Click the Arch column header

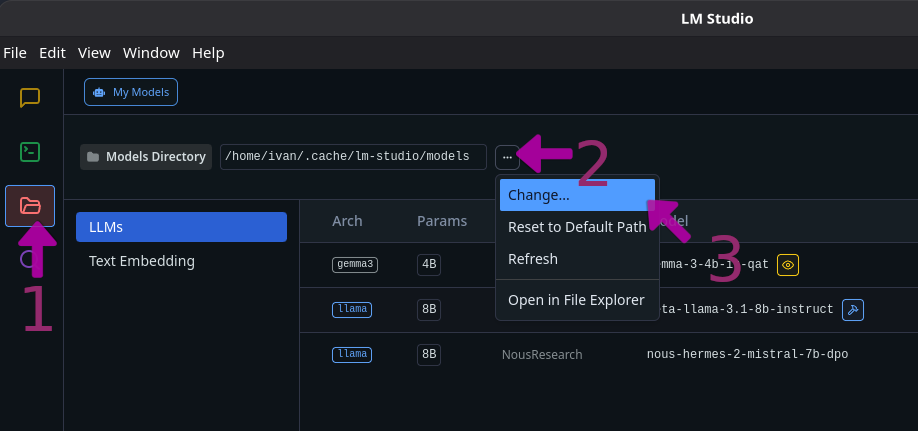(x=347, y=221)
